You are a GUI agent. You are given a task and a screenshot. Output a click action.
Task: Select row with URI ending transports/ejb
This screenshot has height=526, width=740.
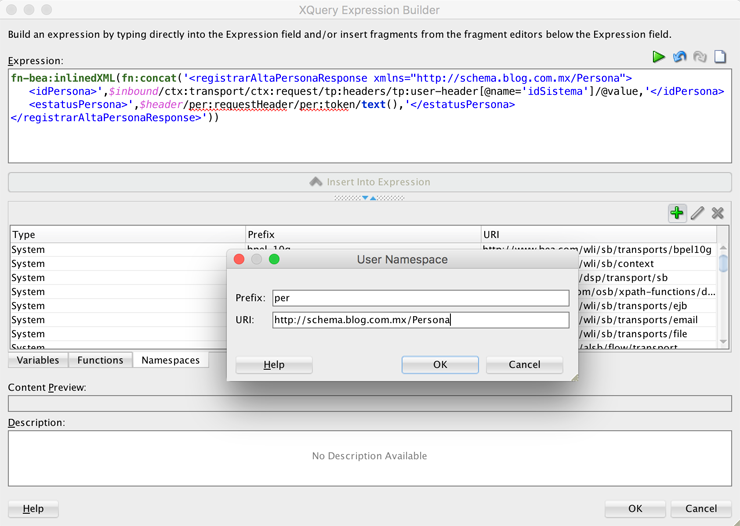pyautogui.click(x=363, y=306)
